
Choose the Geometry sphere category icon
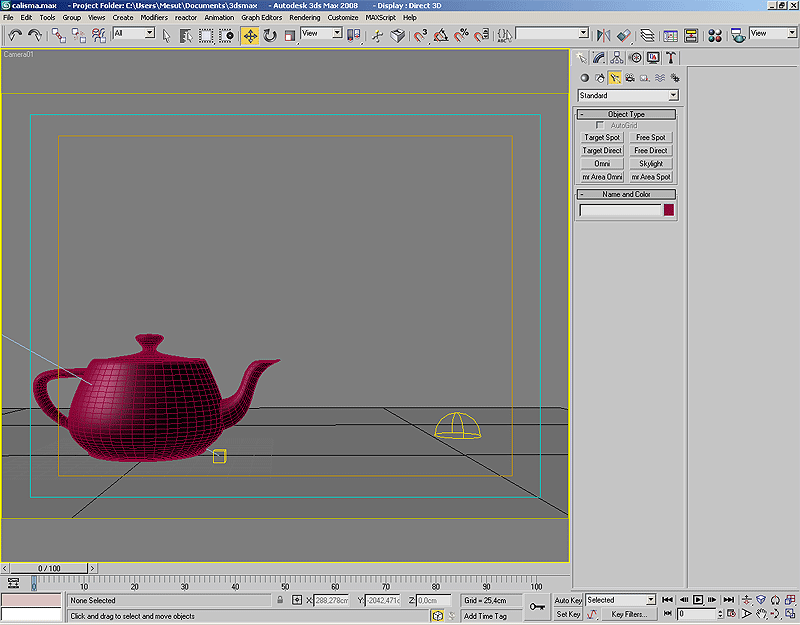coord(585,77)
